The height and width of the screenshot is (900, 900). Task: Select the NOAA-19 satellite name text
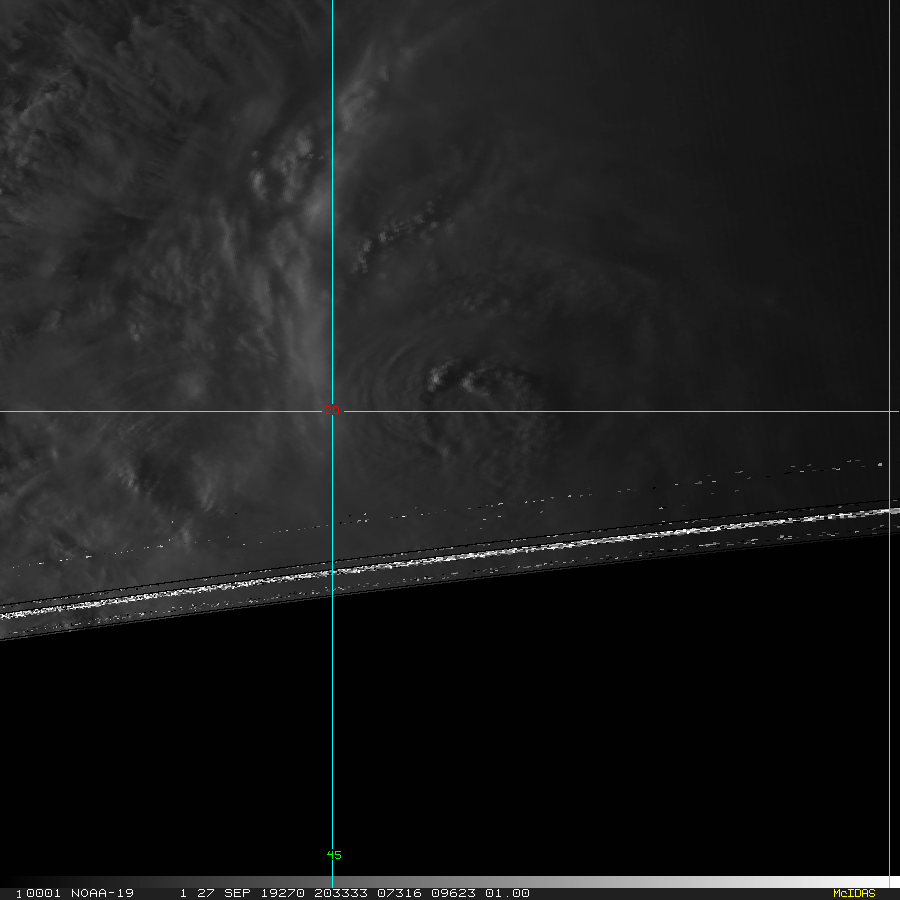[102, 893]
